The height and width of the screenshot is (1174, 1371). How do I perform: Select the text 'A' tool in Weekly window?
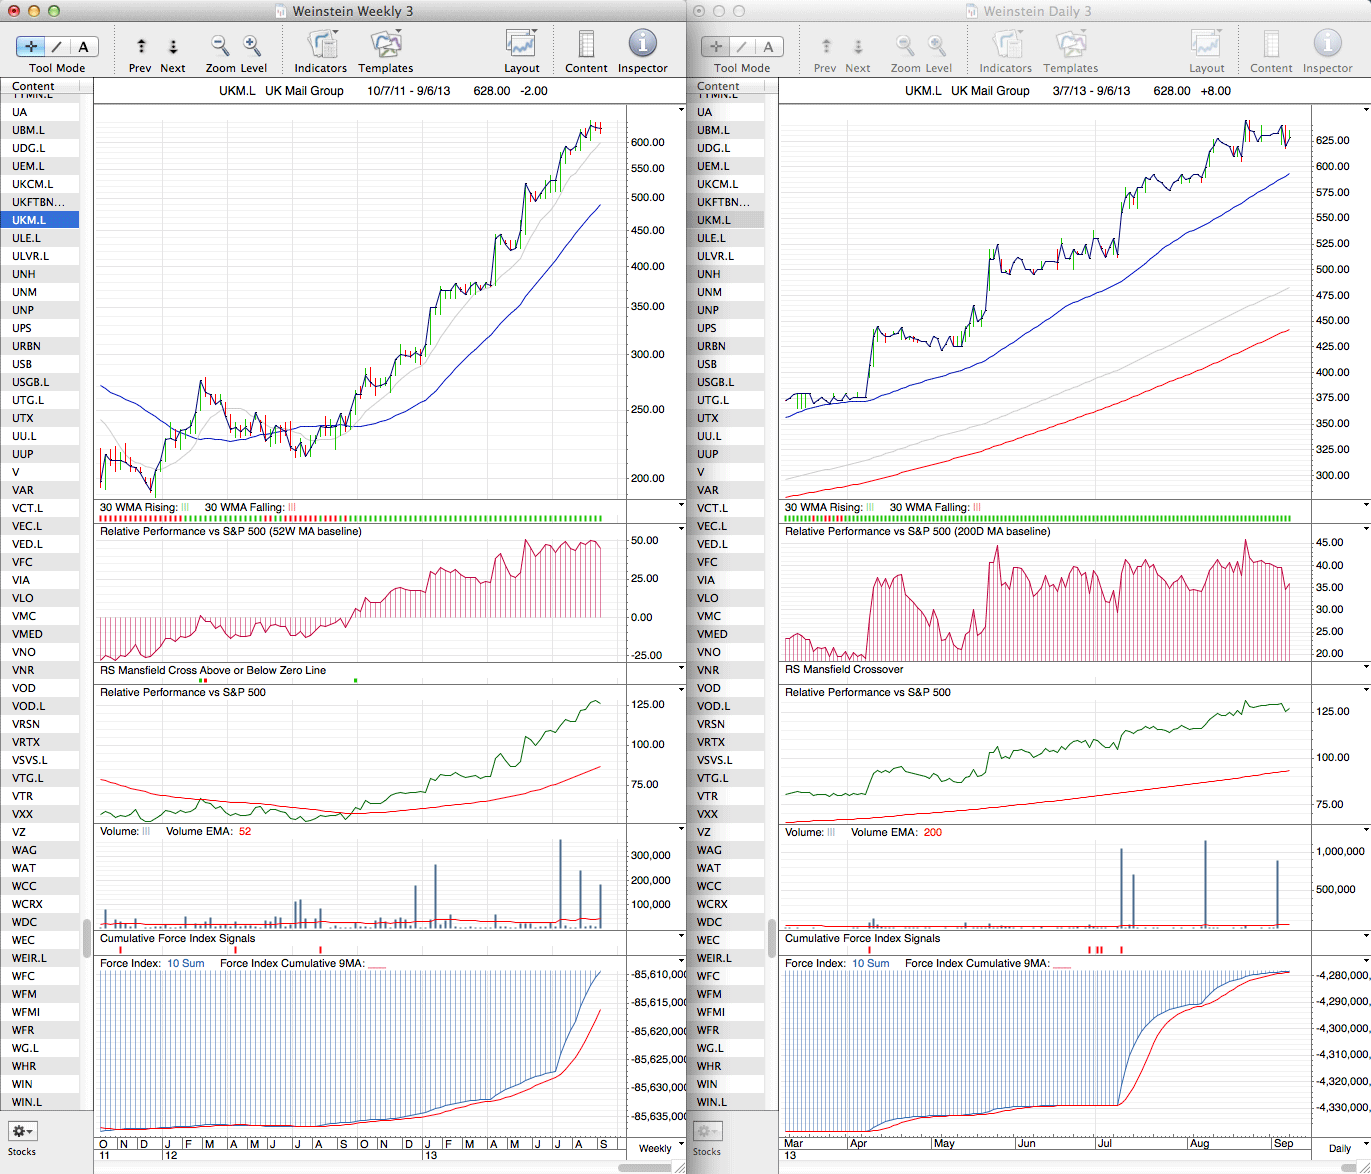83,46
